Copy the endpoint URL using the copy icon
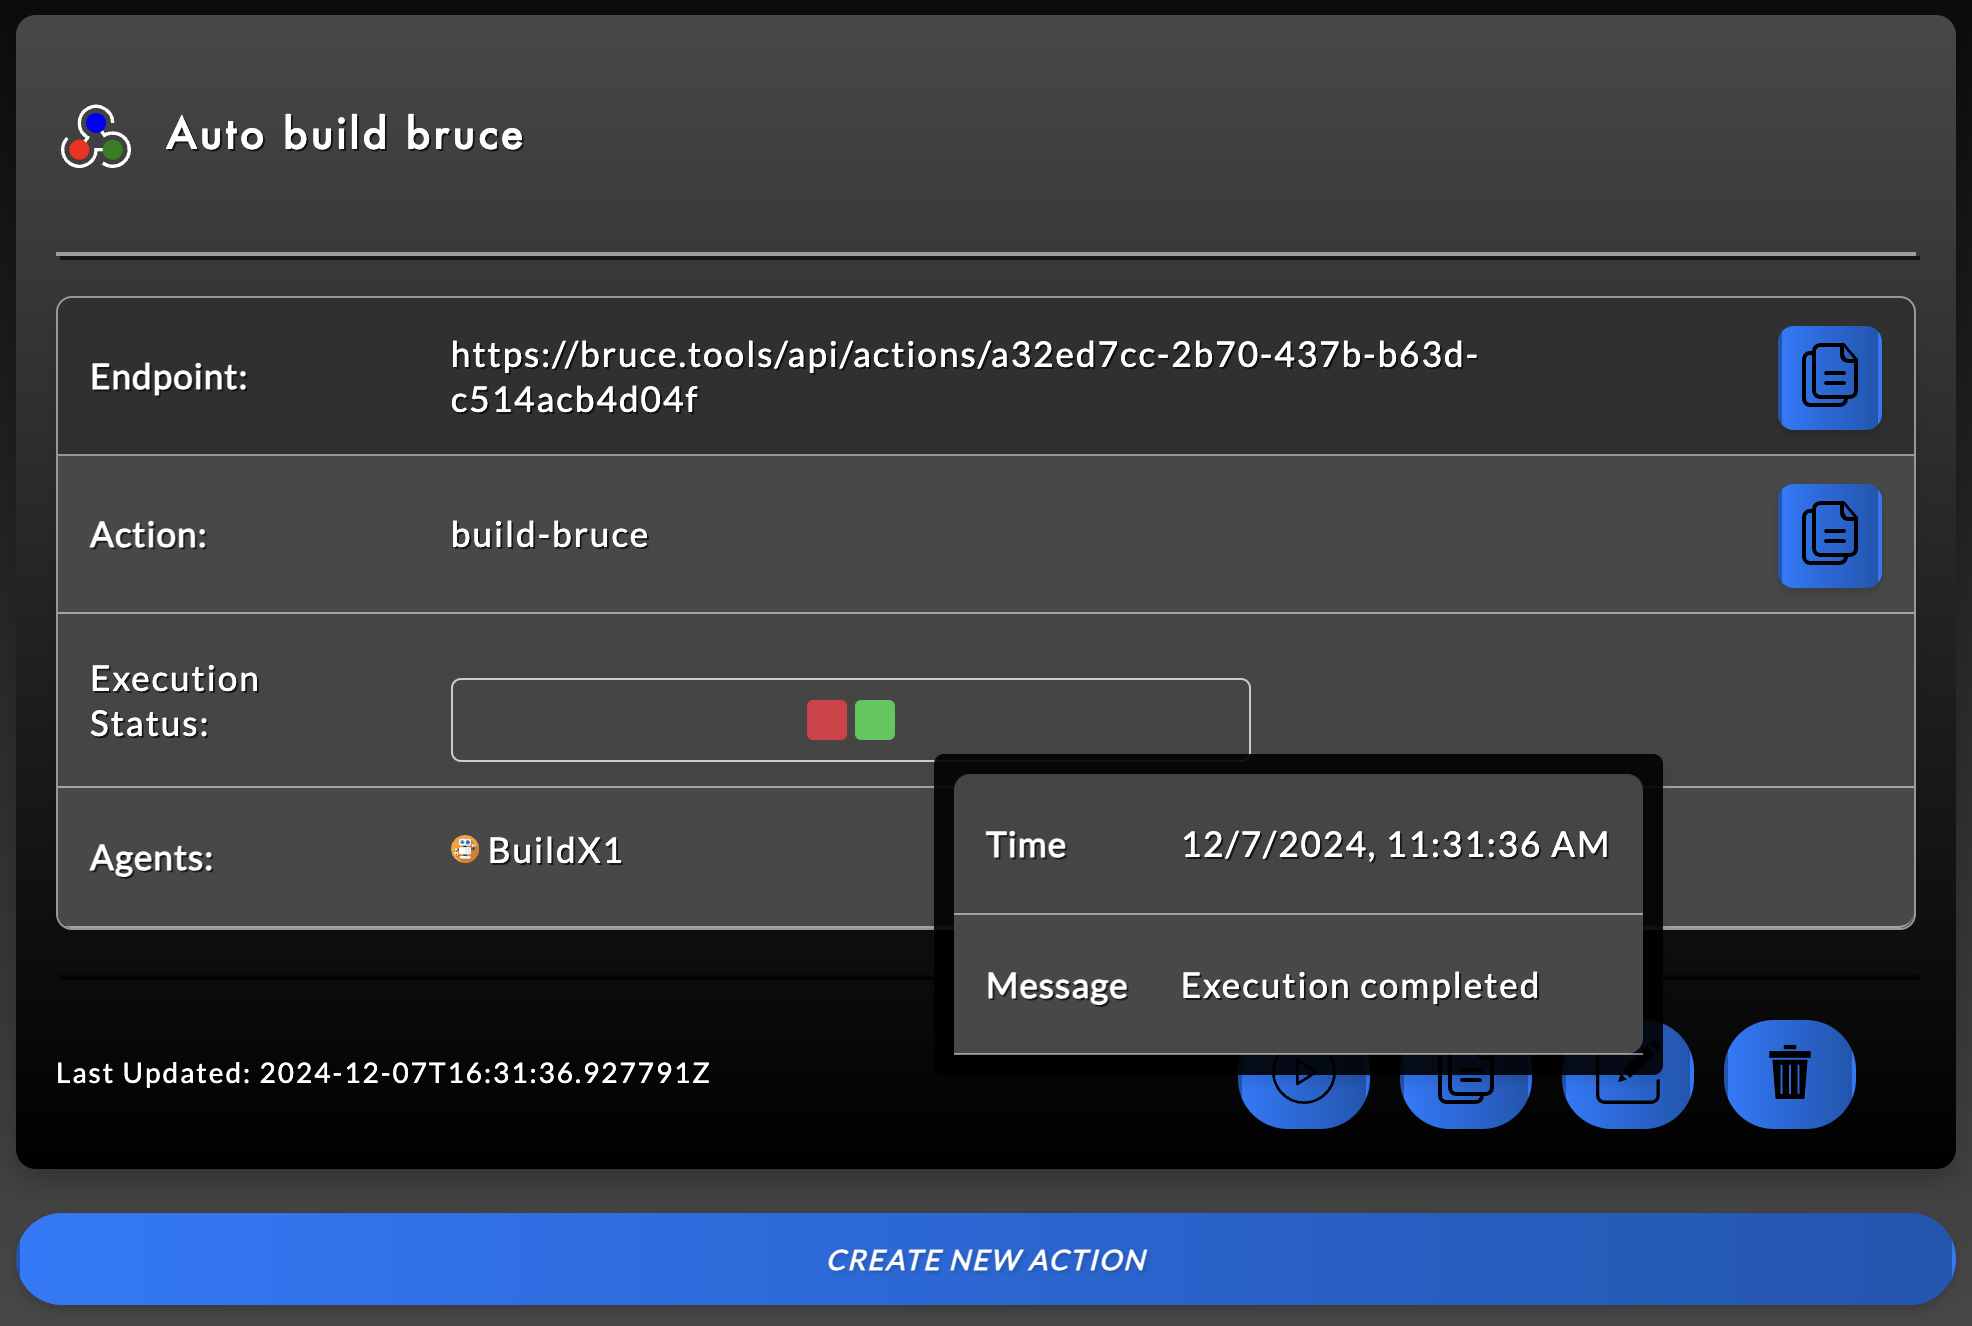Image resolution: width=1972 pixels, height=1326 pixels. click(1830, 377)
